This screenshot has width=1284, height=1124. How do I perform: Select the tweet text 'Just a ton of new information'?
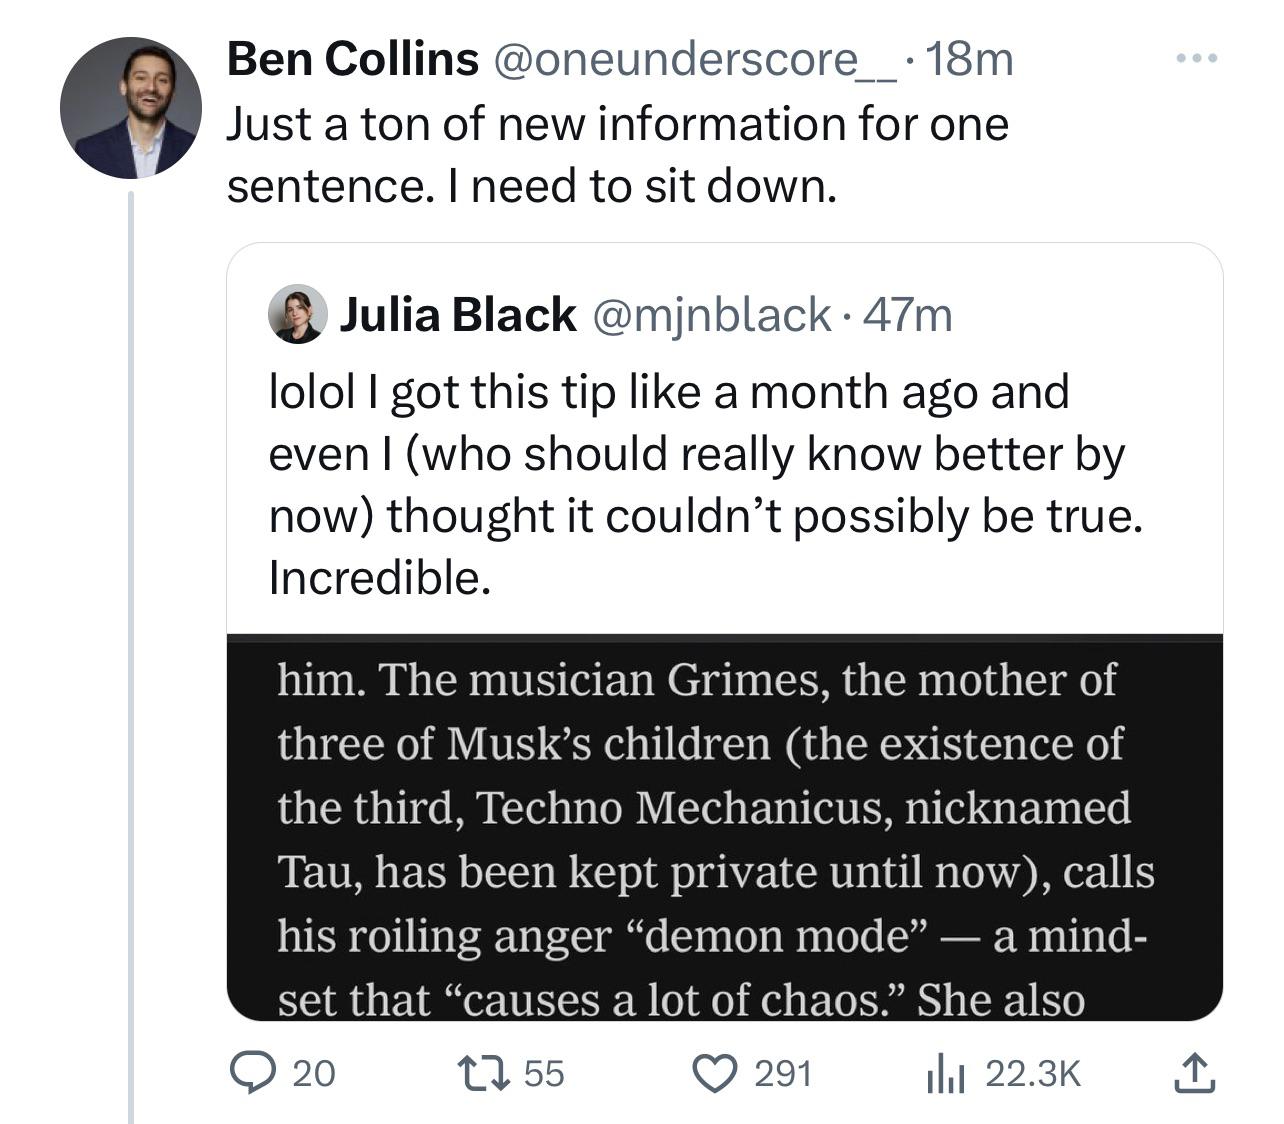point(535,125)
